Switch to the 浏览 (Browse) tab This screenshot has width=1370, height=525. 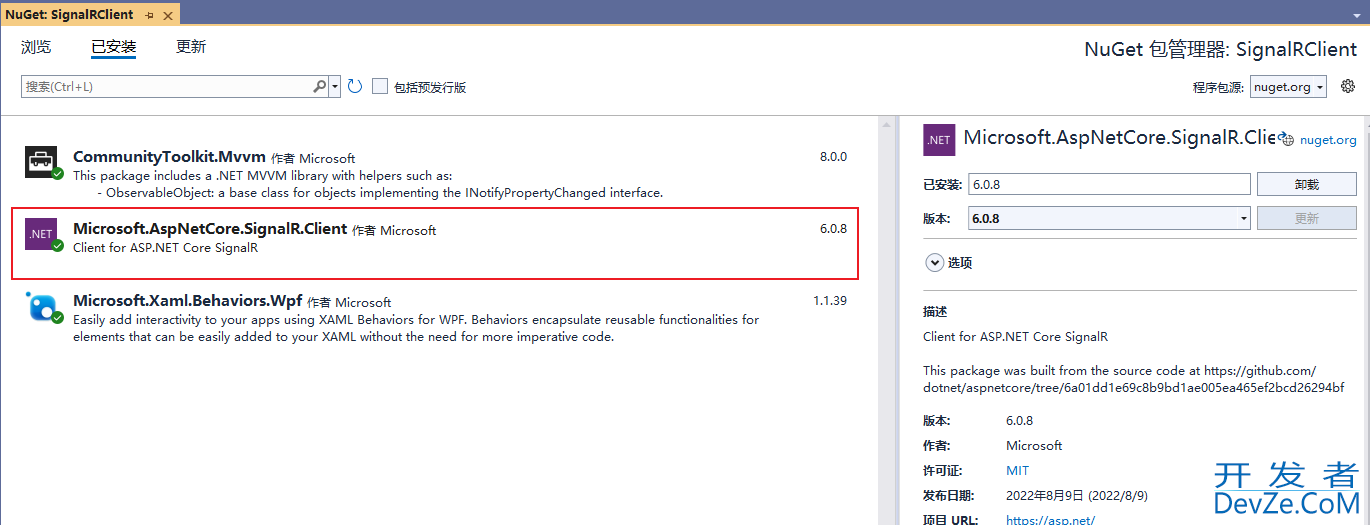click(x=36, y=47)
